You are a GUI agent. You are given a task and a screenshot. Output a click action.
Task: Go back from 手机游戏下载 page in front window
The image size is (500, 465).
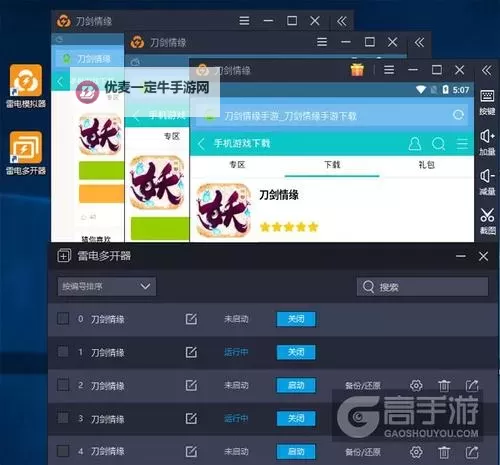[x=201, y=144]
